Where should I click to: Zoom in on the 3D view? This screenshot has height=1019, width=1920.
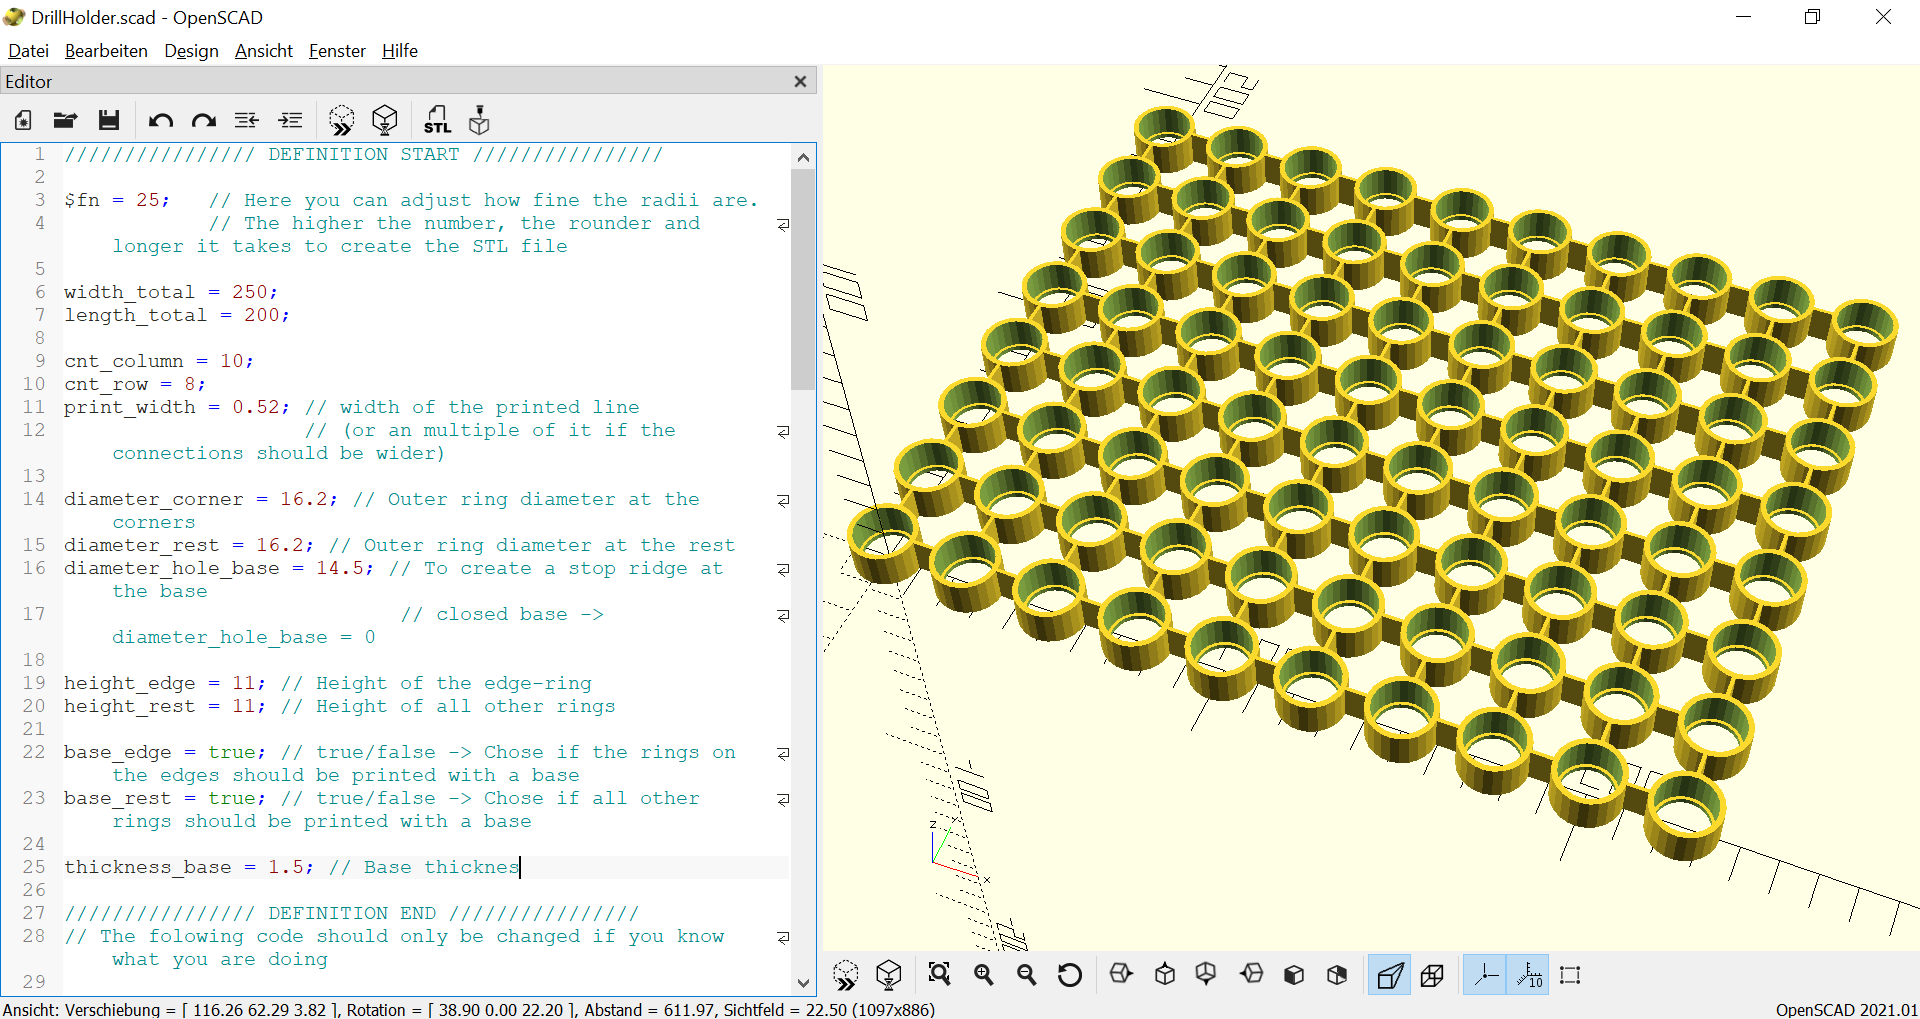[984, 975]
